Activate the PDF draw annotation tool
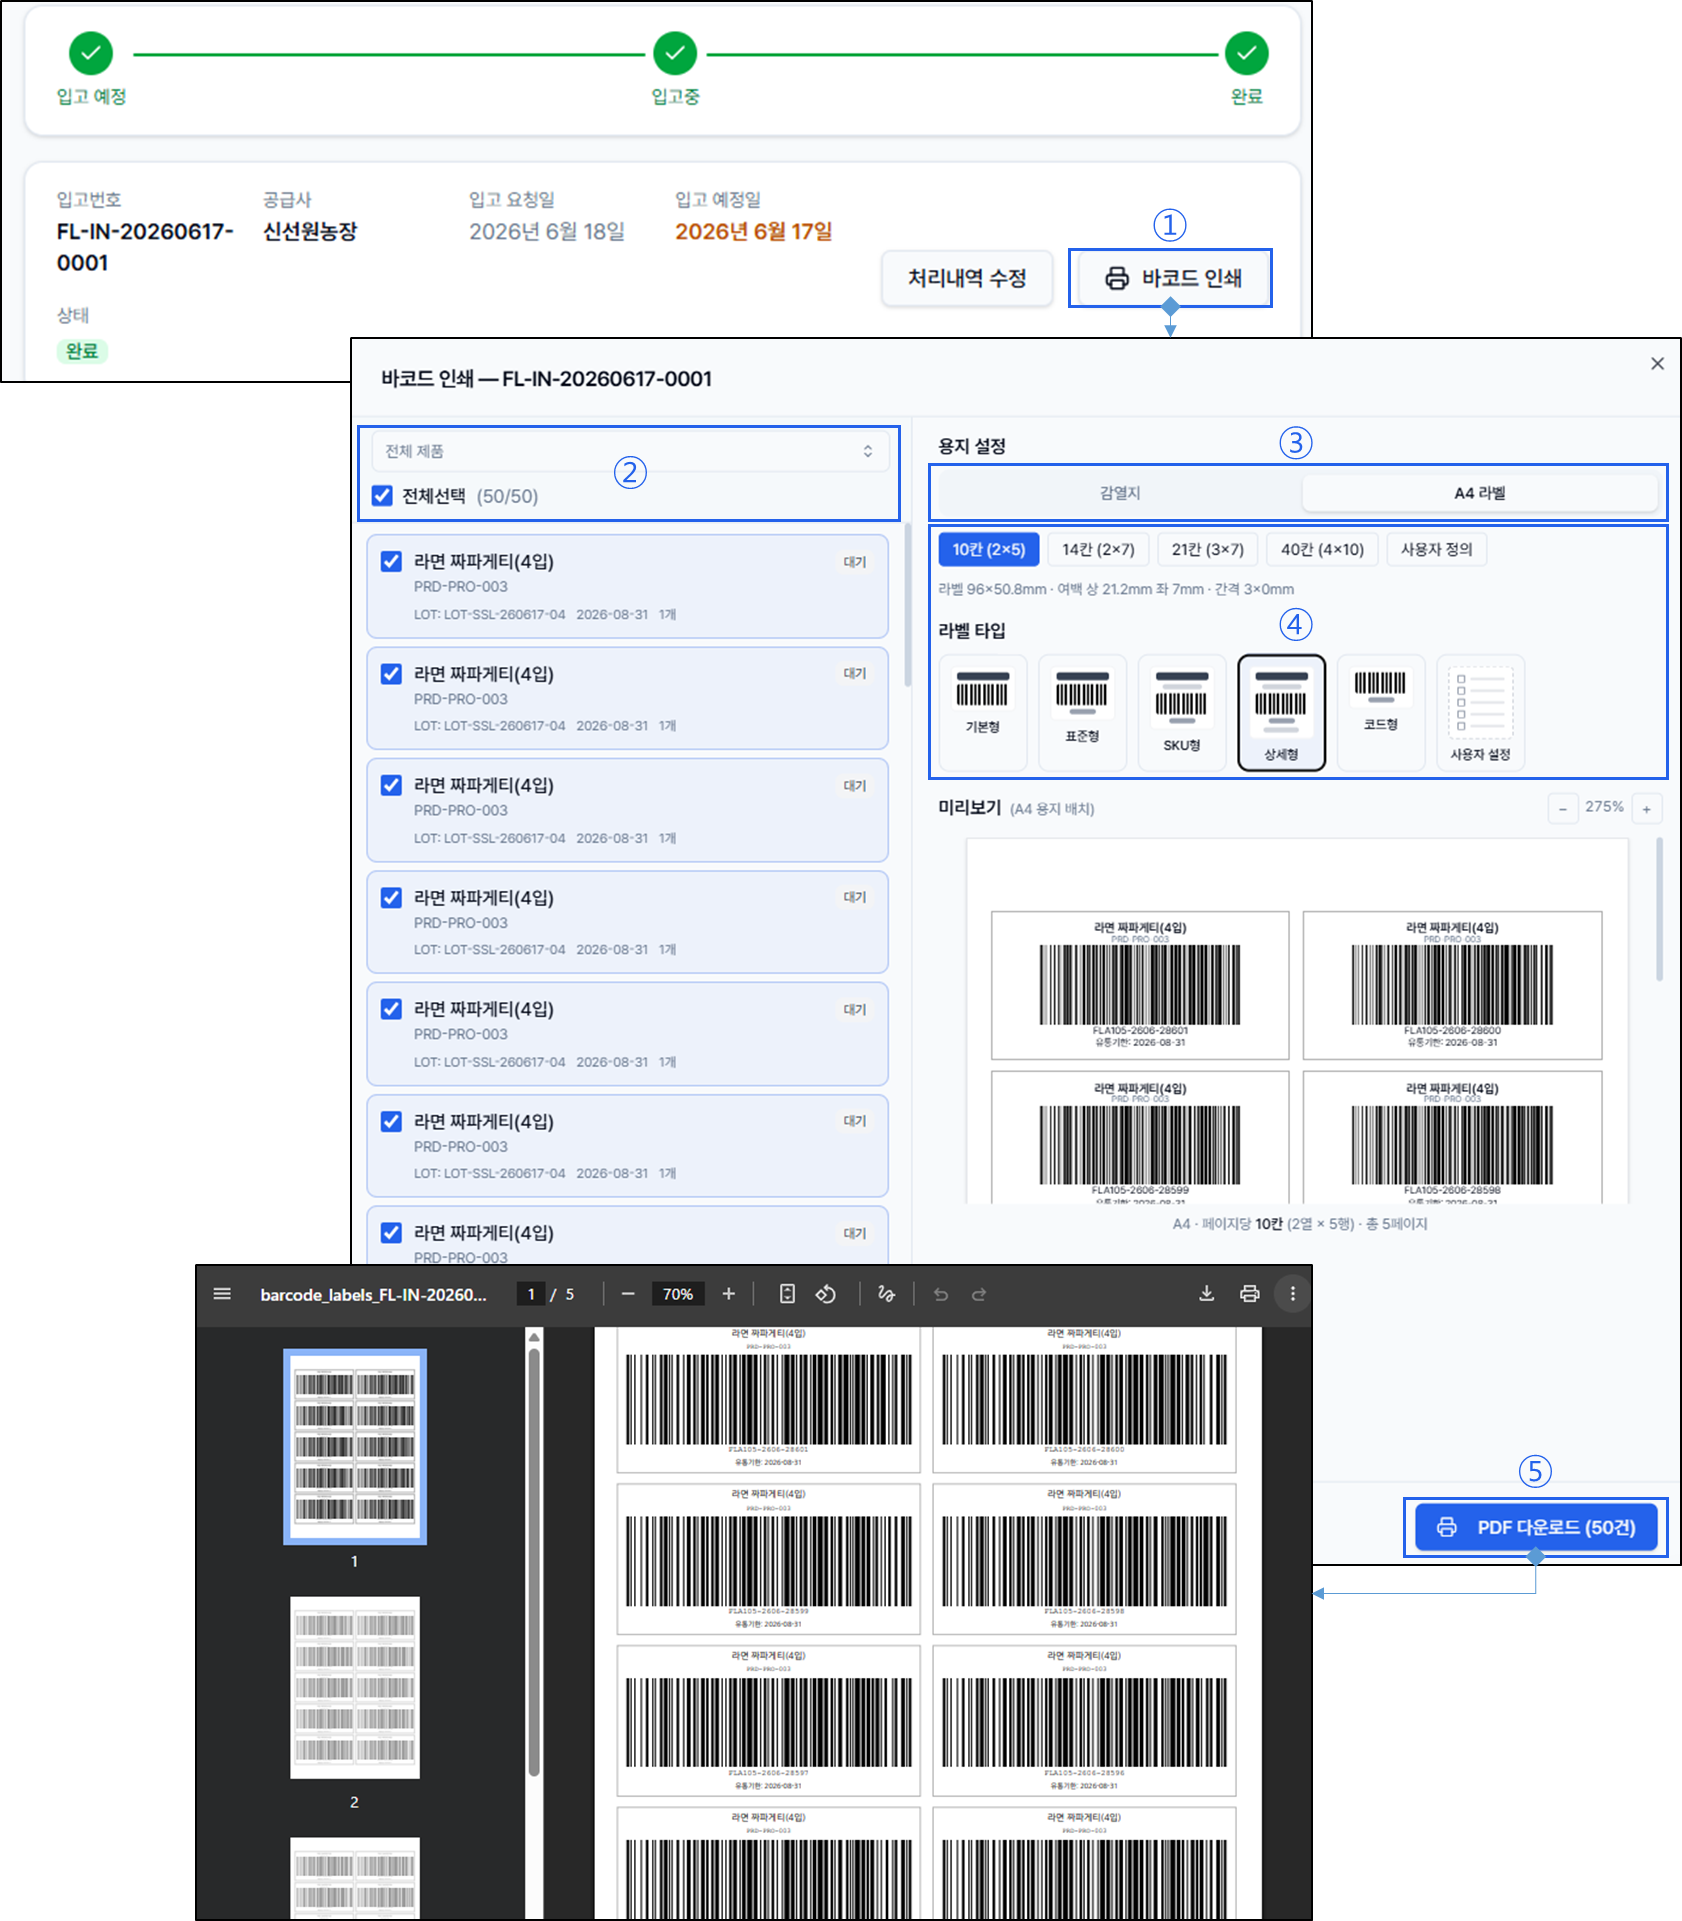 (886, 1294)
